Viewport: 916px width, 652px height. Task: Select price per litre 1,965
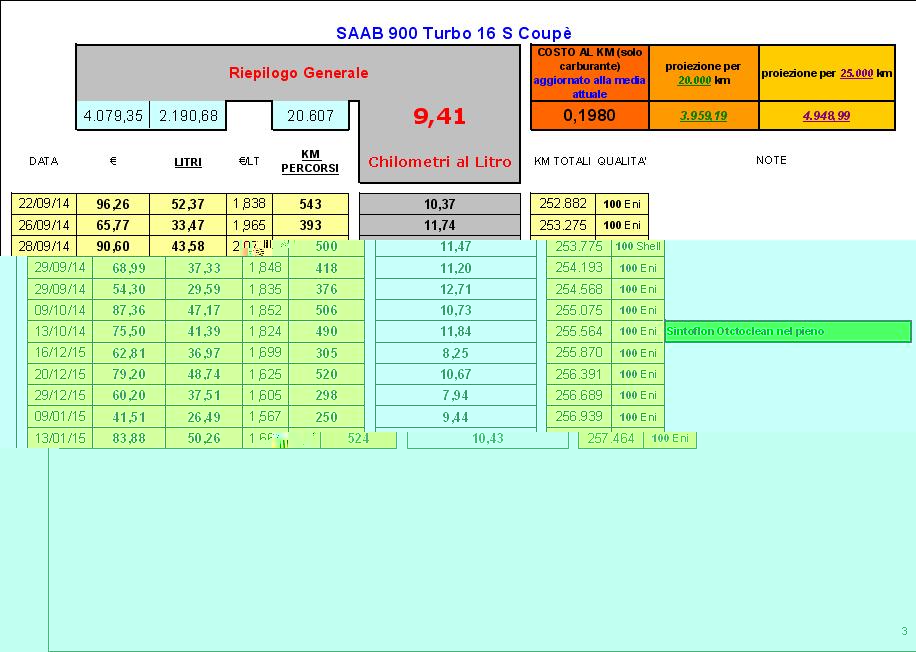249,225
